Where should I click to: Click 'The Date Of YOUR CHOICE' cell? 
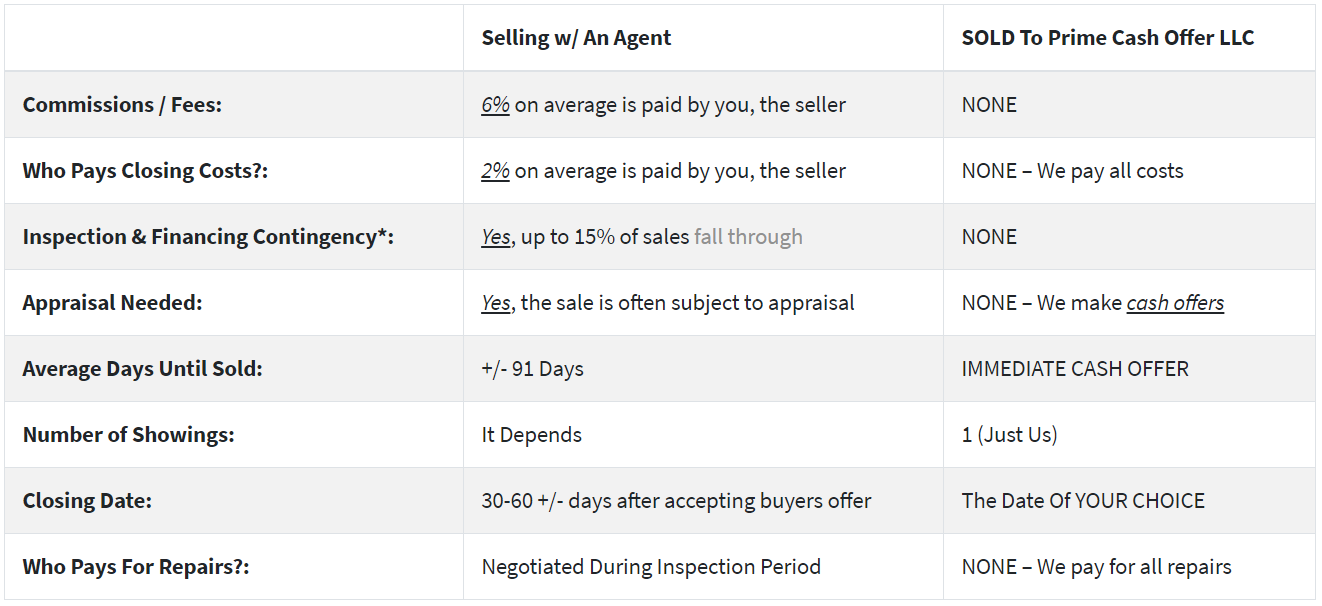[x=1083, y=501]
